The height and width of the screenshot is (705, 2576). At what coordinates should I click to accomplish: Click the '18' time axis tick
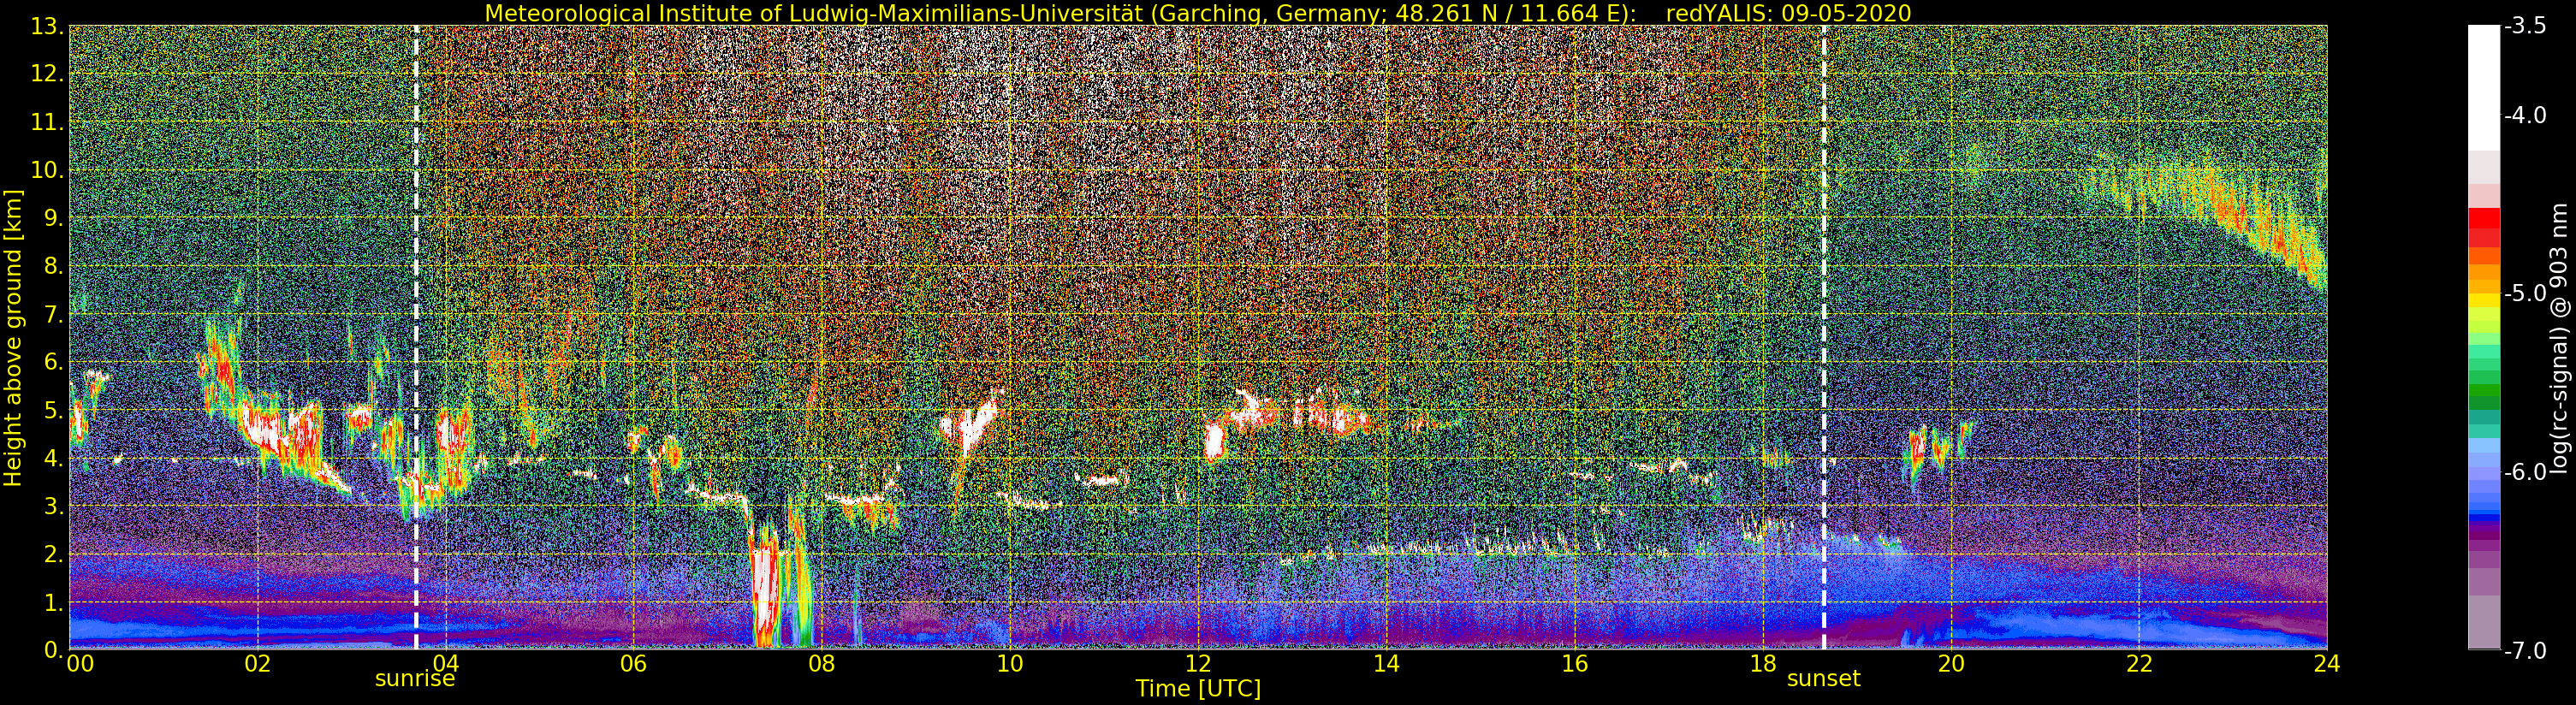pos(1762,663)
